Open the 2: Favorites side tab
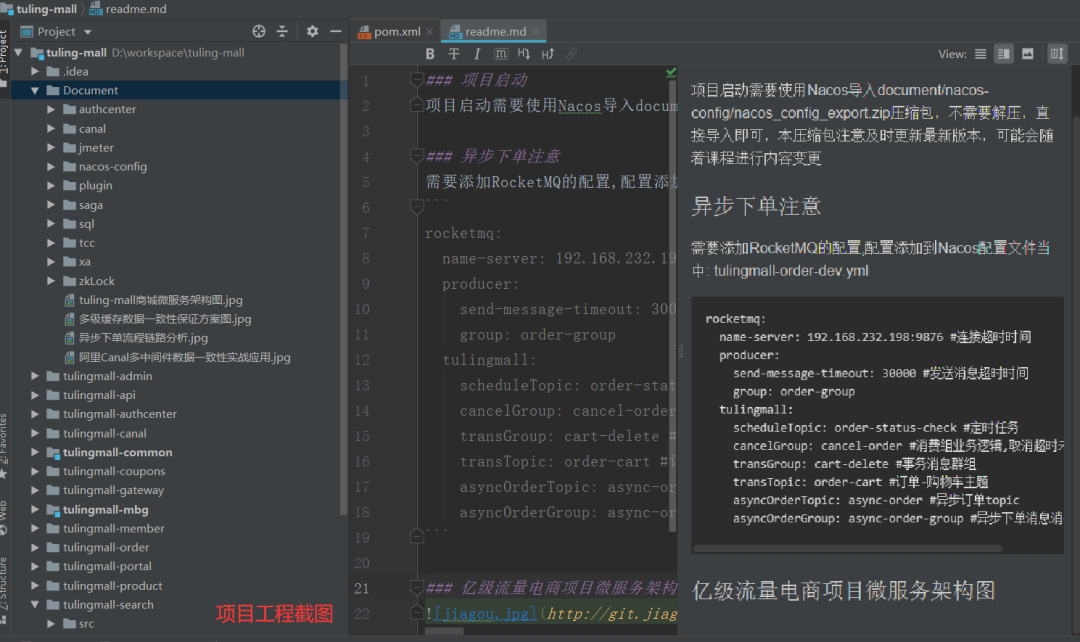Viewport: 1080px width, 642px height. coord(4,445)
